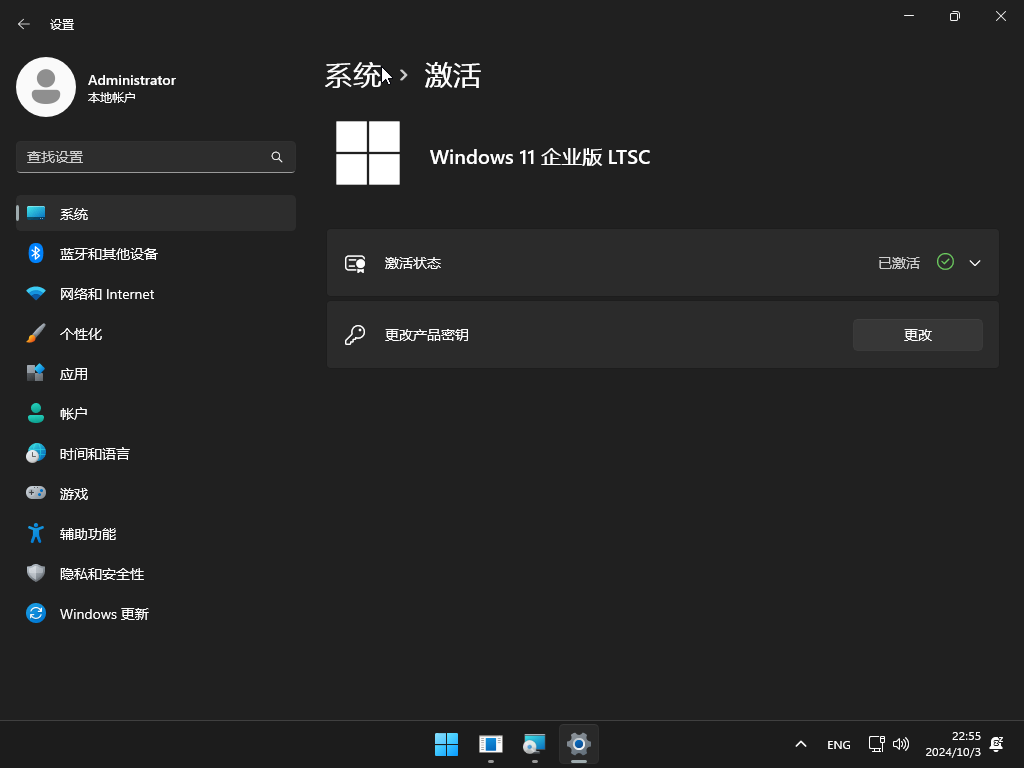Click the 更改 product key button
The height and width of the screenshot is (768, 1024).
(918, 335)
